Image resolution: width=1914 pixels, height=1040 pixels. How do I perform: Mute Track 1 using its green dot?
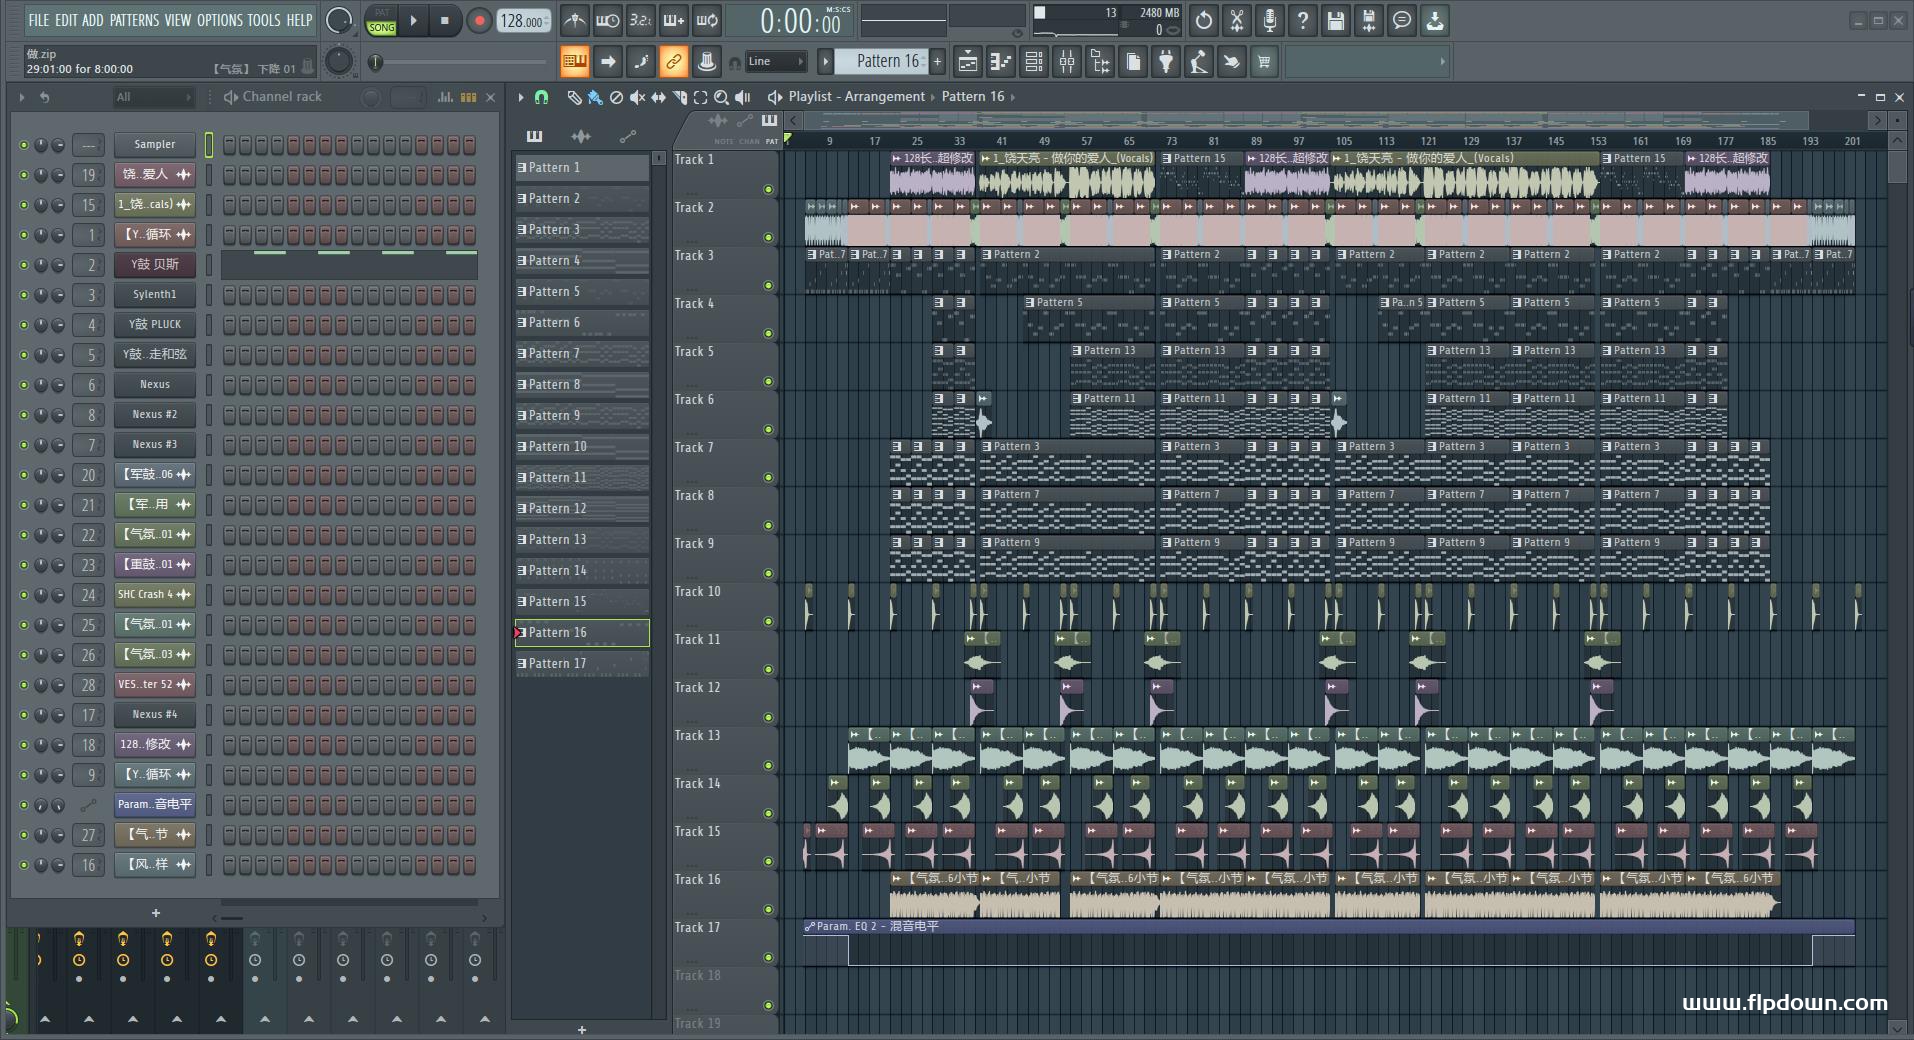(768, 189)
